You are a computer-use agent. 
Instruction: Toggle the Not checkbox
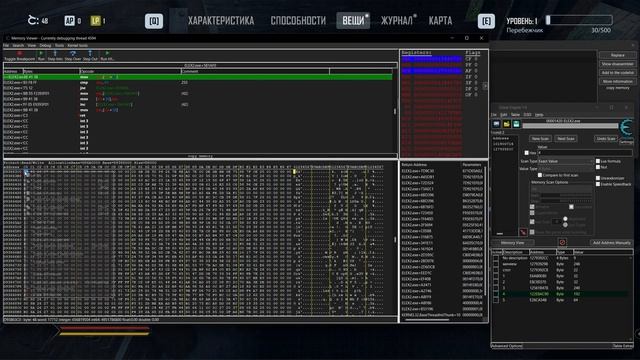coord(598,167)
